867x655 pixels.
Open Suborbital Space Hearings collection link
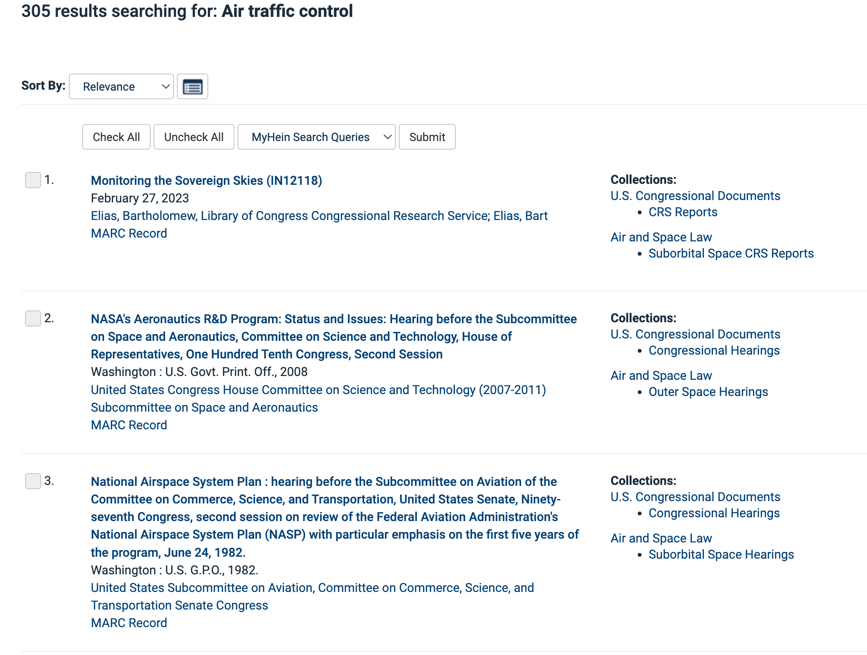pyautogui.click(x=721, y=555)
